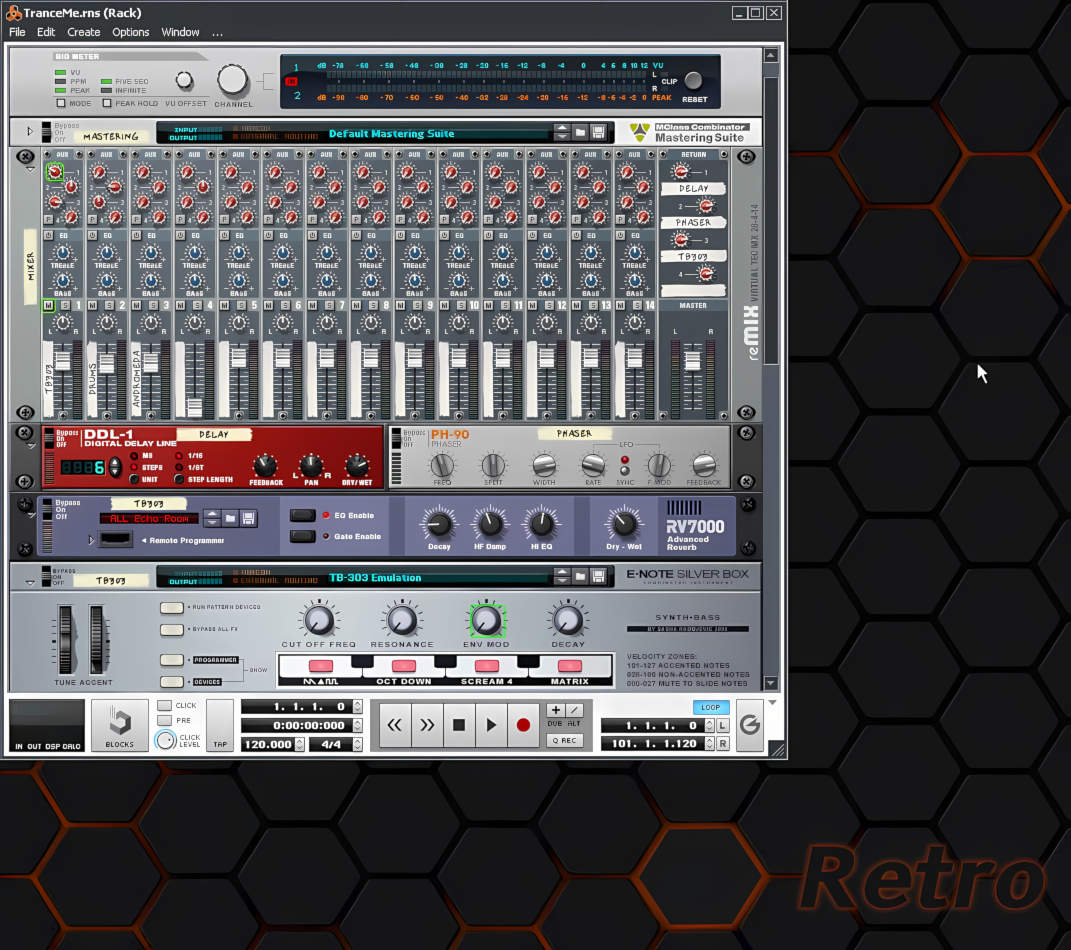Viewport: 1071px width, 950px height.
Task: Click the Big Meter CHANNEL knob
Action: click(x=233, y=80)
